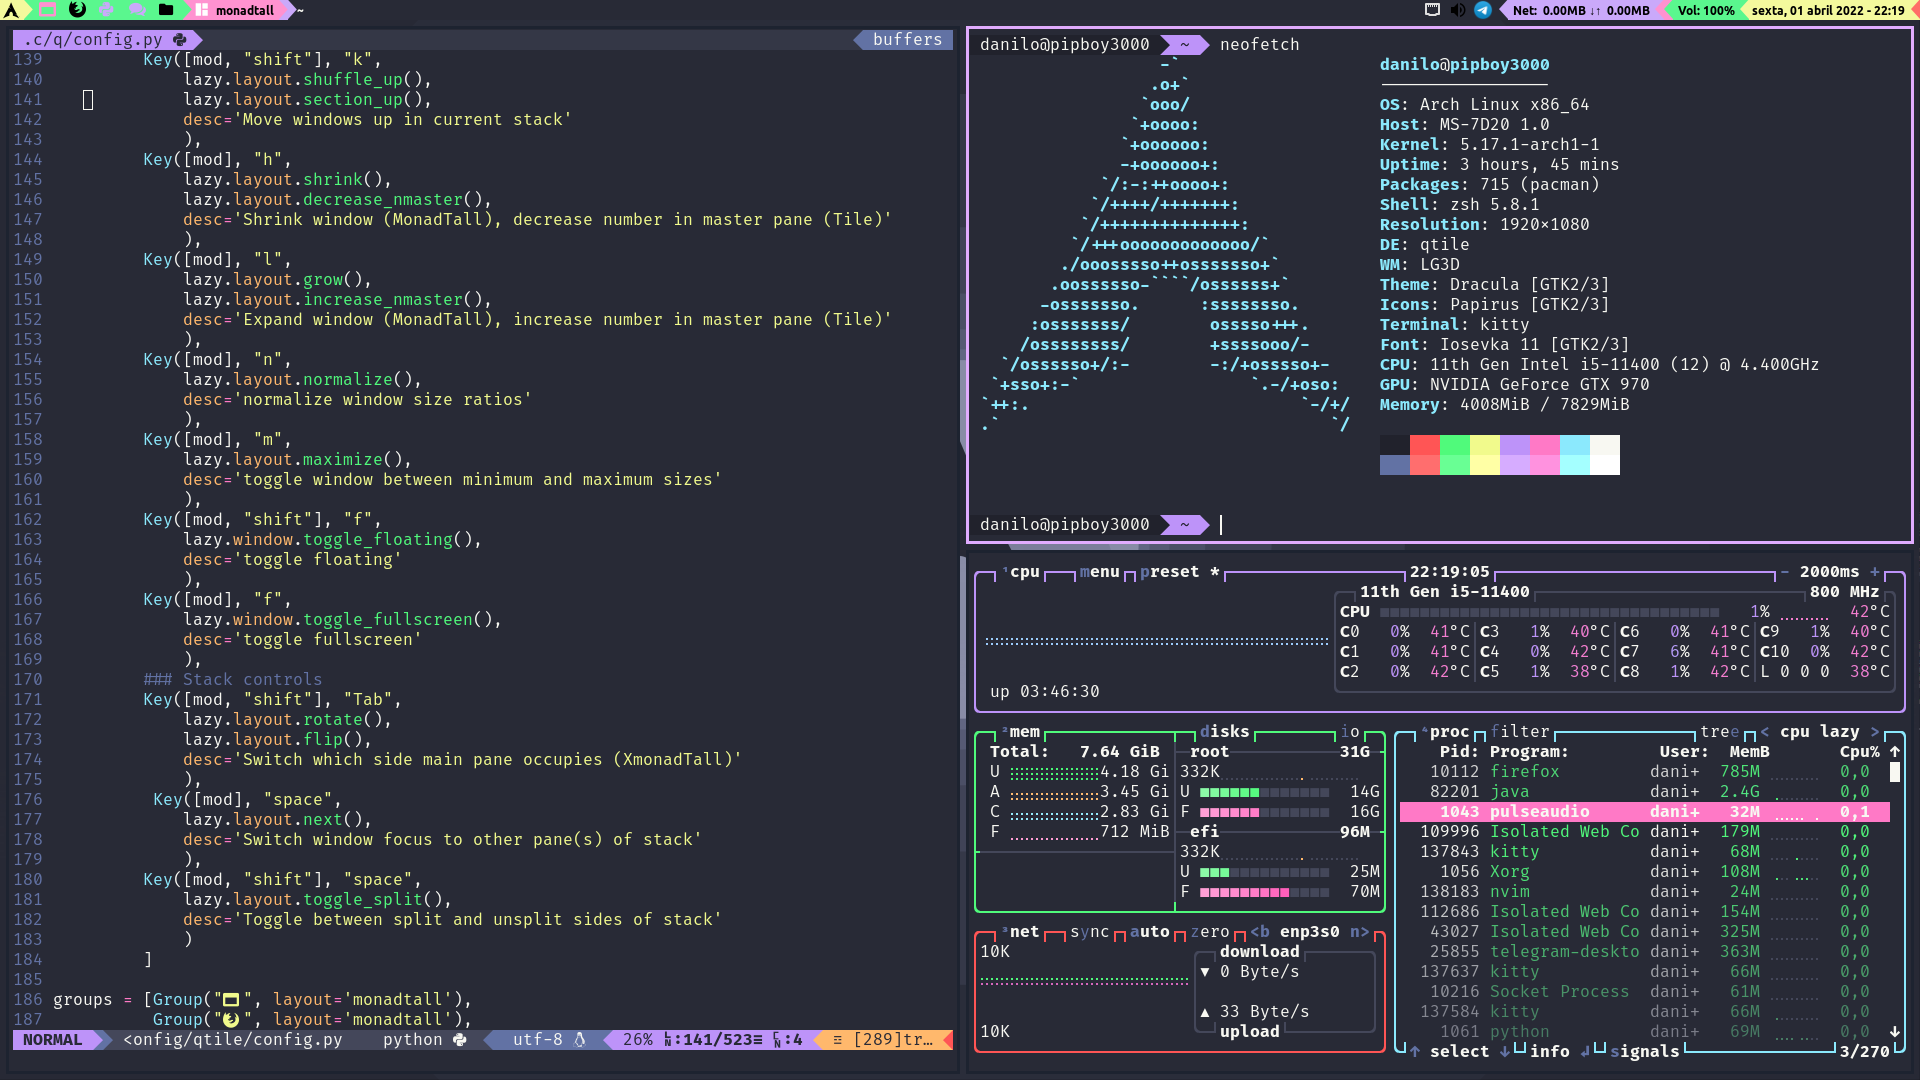Click the buffers label in nvim tabline
Screen dimensions: 1920x1080
coord(907,39)
